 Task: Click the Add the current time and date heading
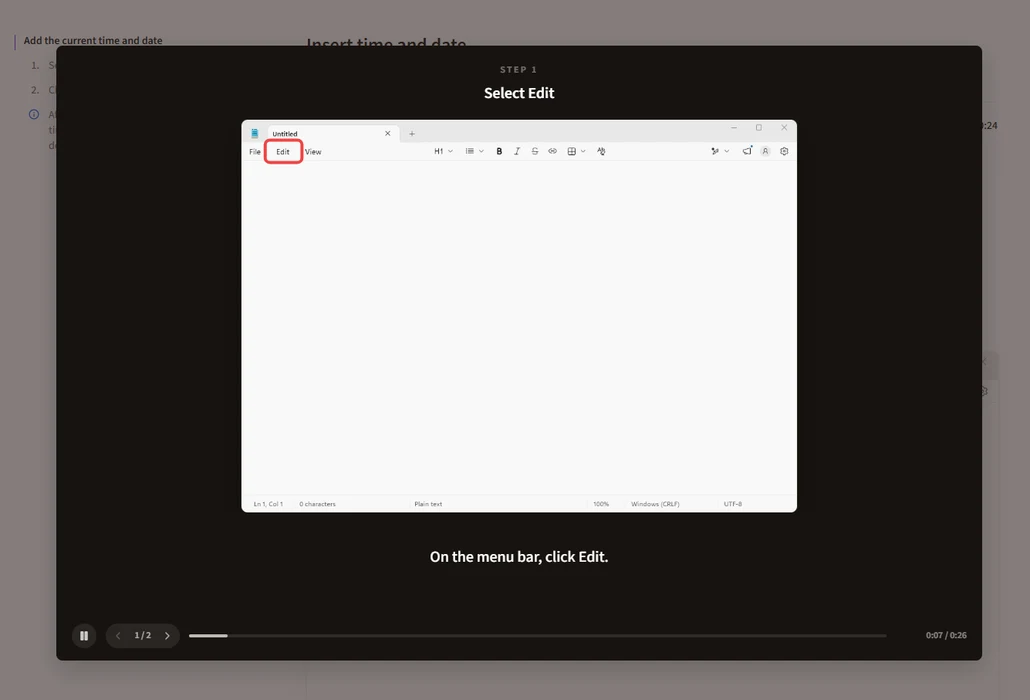click(x=93, y=41)
